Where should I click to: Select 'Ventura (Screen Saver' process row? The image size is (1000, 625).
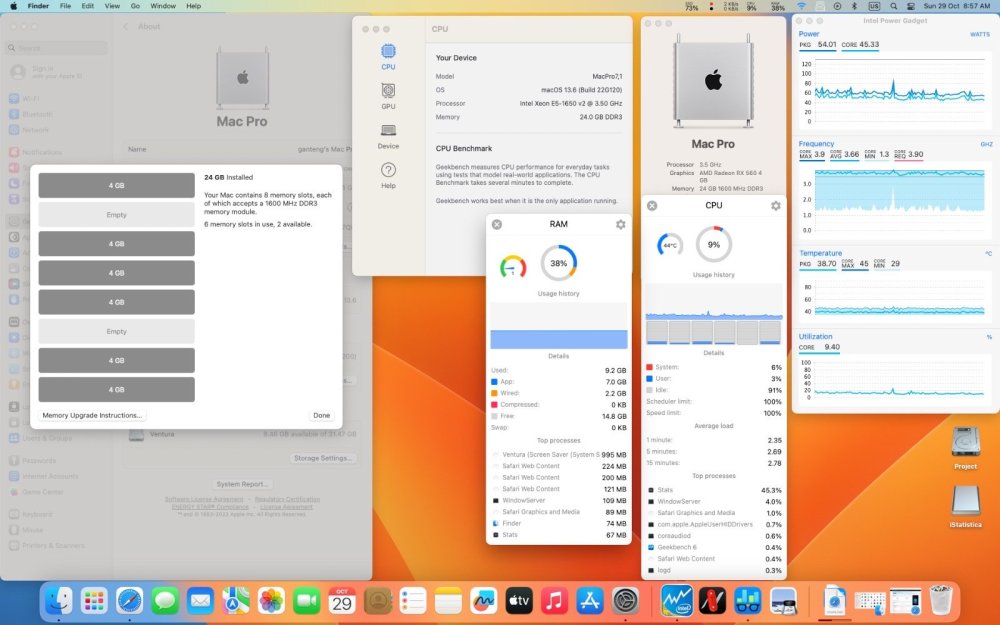(x=559, y=455)
